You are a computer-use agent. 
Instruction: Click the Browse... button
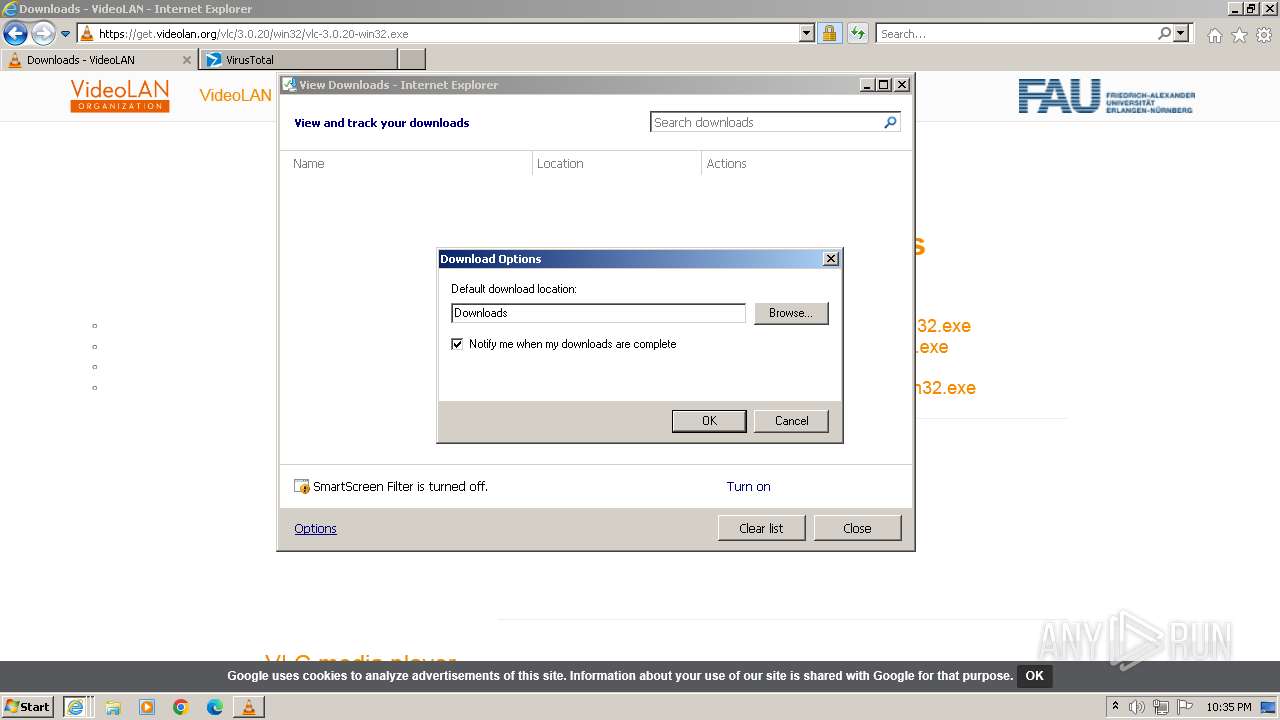[x=791, y=313]
